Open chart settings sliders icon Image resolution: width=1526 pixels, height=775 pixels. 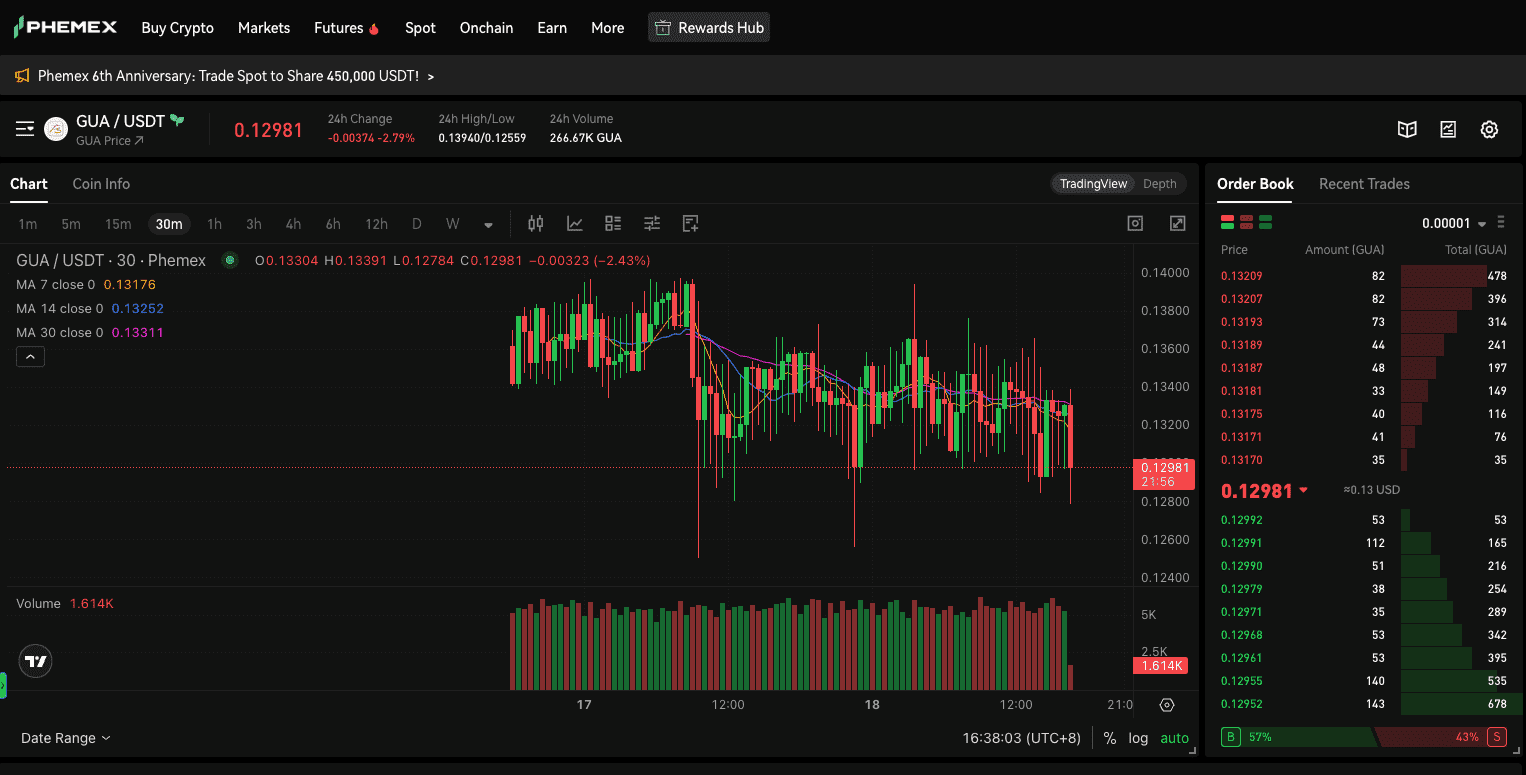pos(651,223)
